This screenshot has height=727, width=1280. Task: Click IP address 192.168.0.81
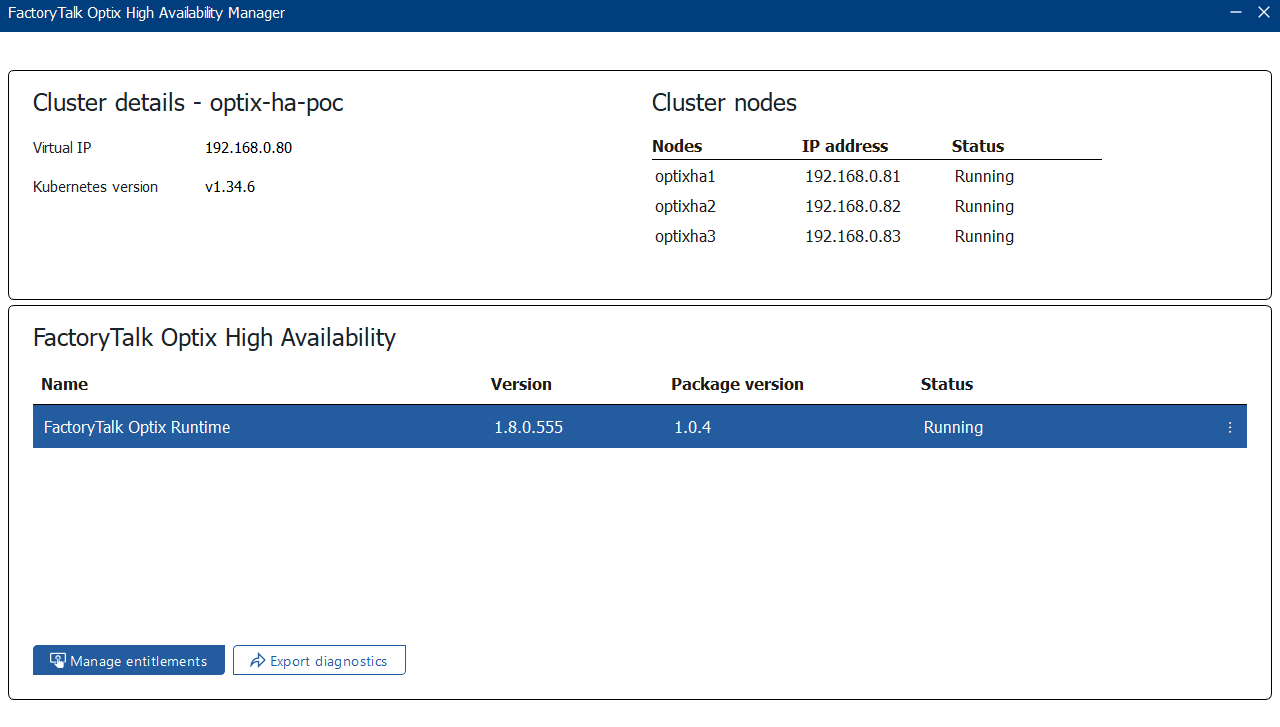pyautogui.click(x=853, y=177)
